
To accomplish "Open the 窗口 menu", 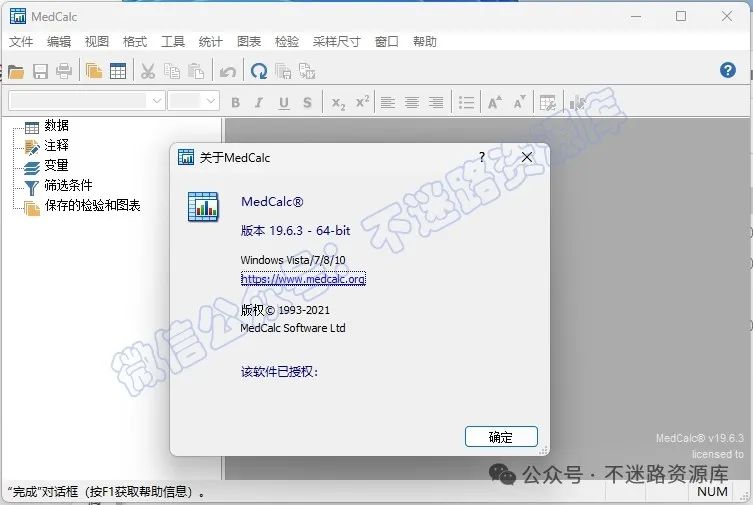I will coord(387,42).
